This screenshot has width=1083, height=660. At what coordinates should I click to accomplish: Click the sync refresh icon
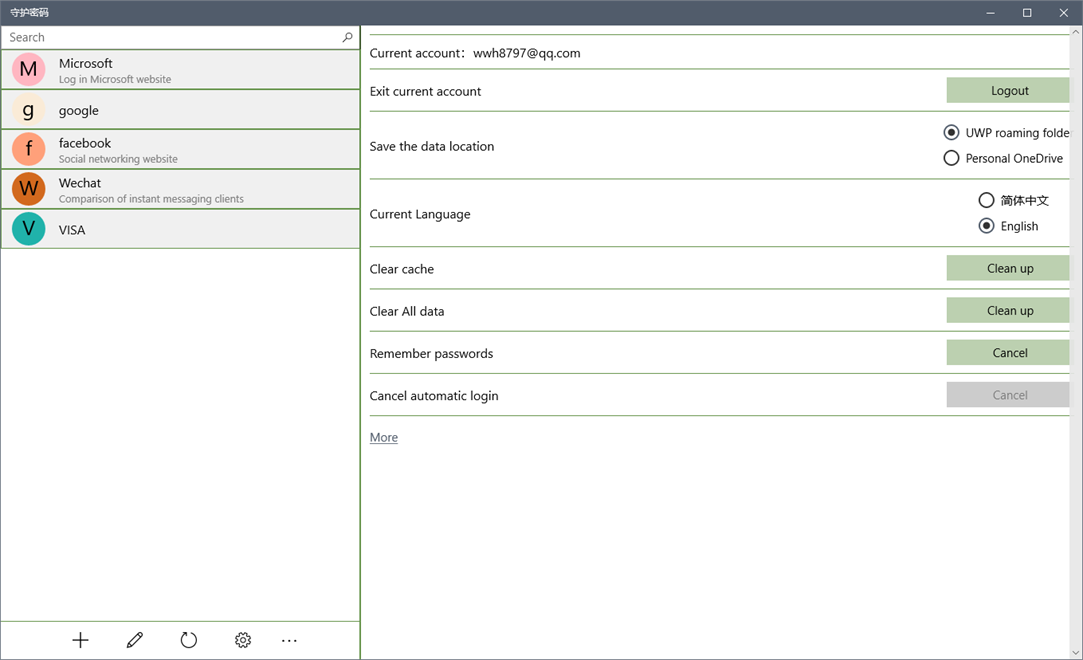(x=188, y=640)
